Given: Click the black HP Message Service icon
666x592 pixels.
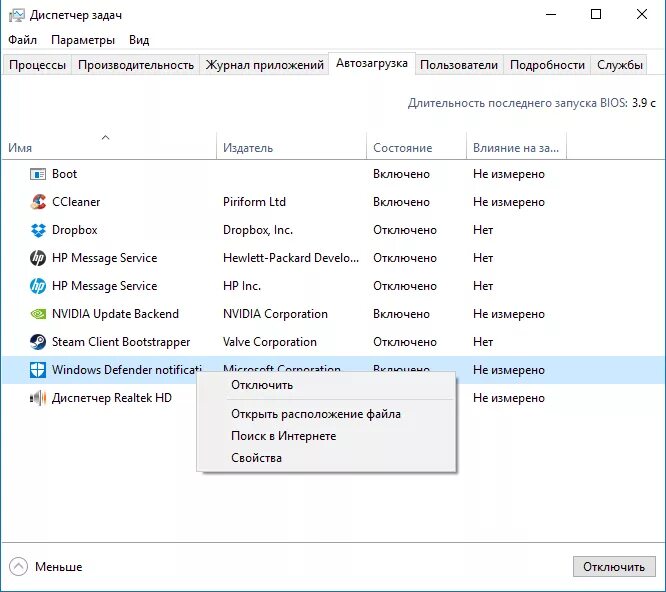Looking at the screenshot, I should (38, 258).
